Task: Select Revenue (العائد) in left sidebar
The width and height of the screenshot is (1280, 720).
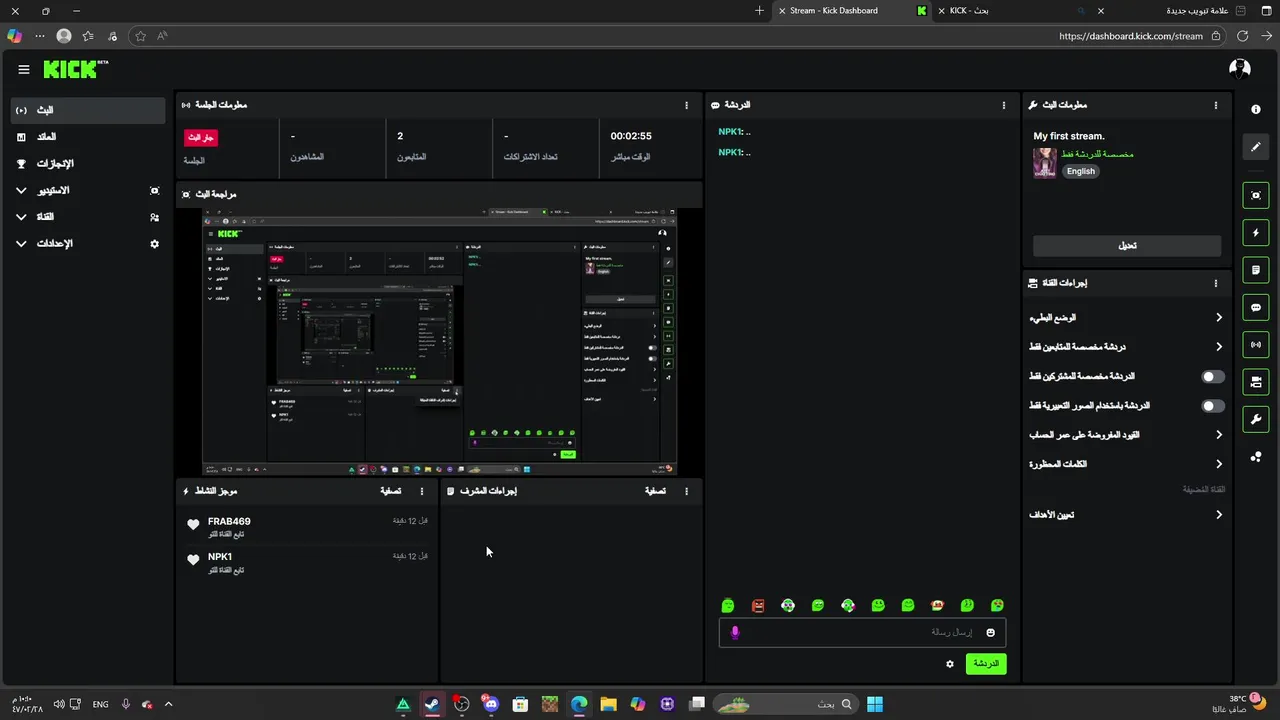Action: tap(88, 137)
